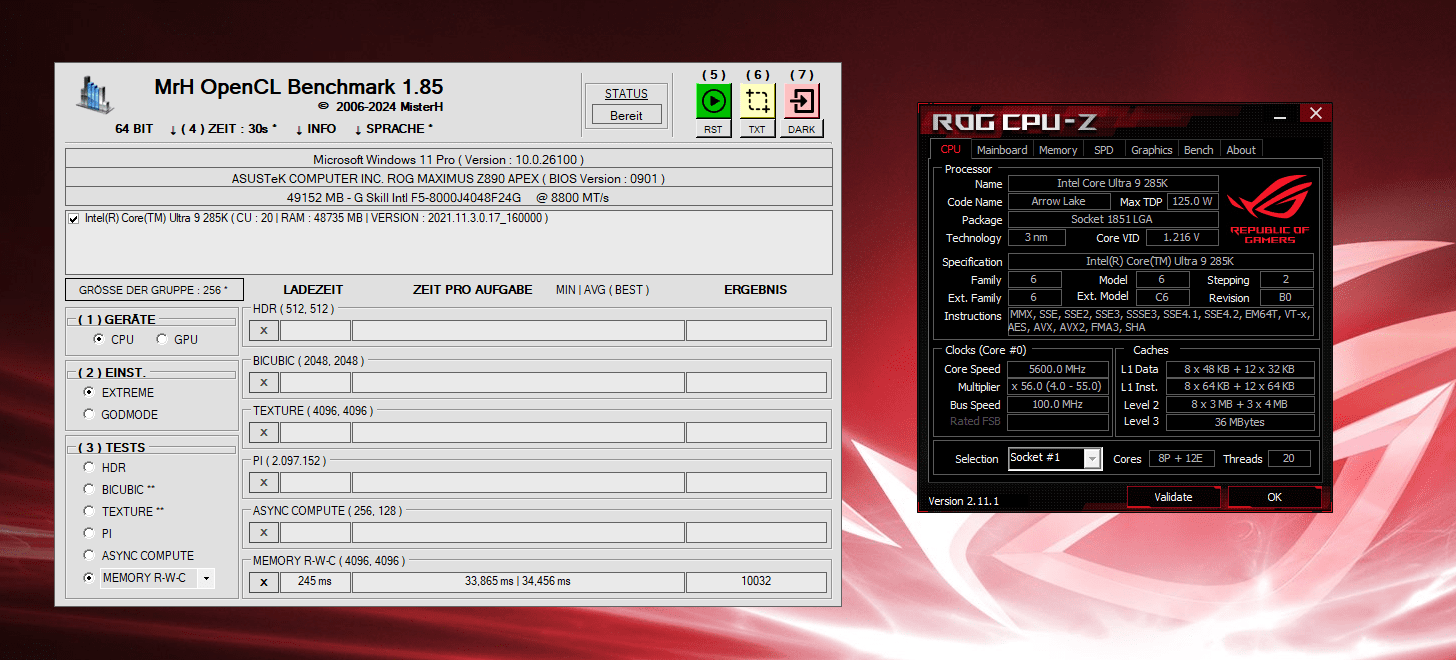Click the OK button in CPU-Z
Screen dimensions: 1456x660
[x=1274, y=497]
